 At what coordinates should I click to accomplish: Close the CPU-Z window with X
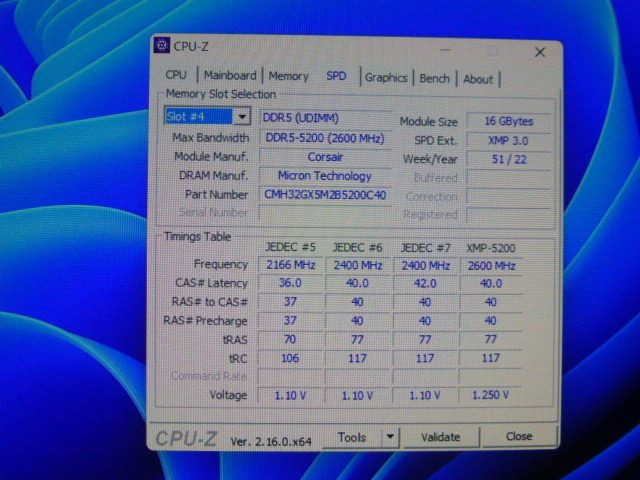540,52
